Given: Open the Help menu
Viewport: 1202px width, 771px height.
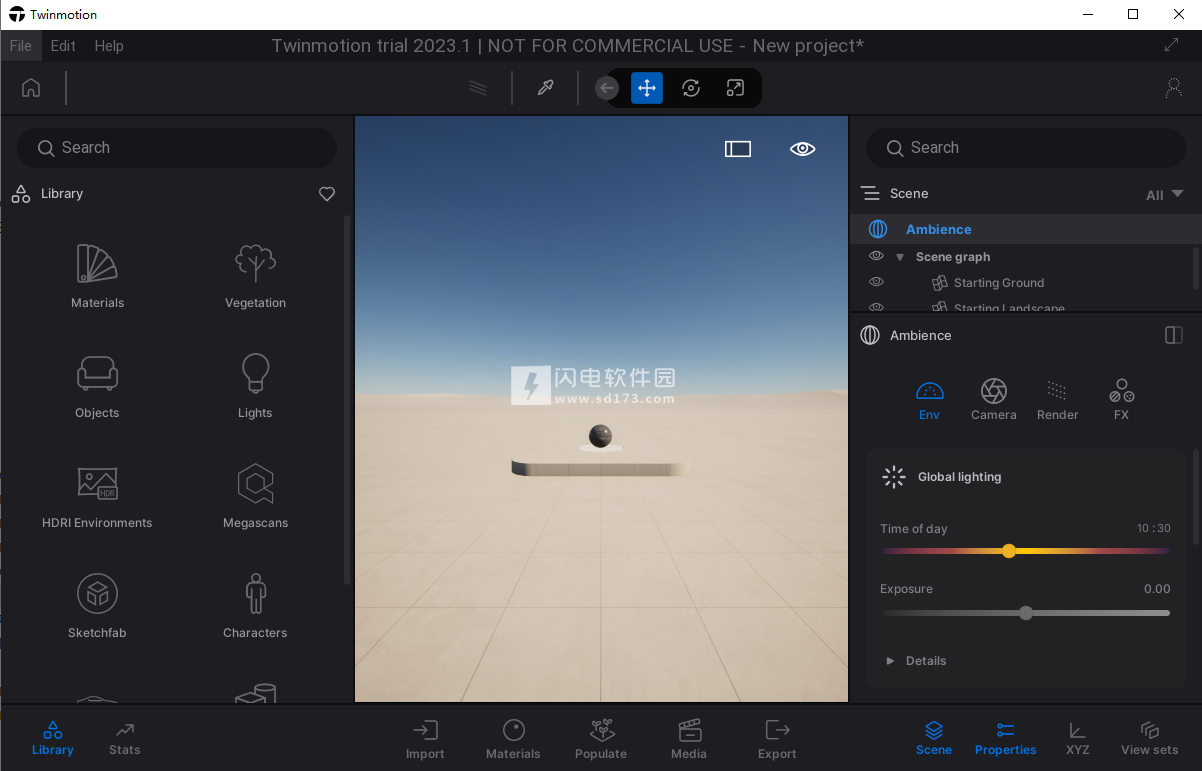Looking at the screenshot, I should 109,46.
